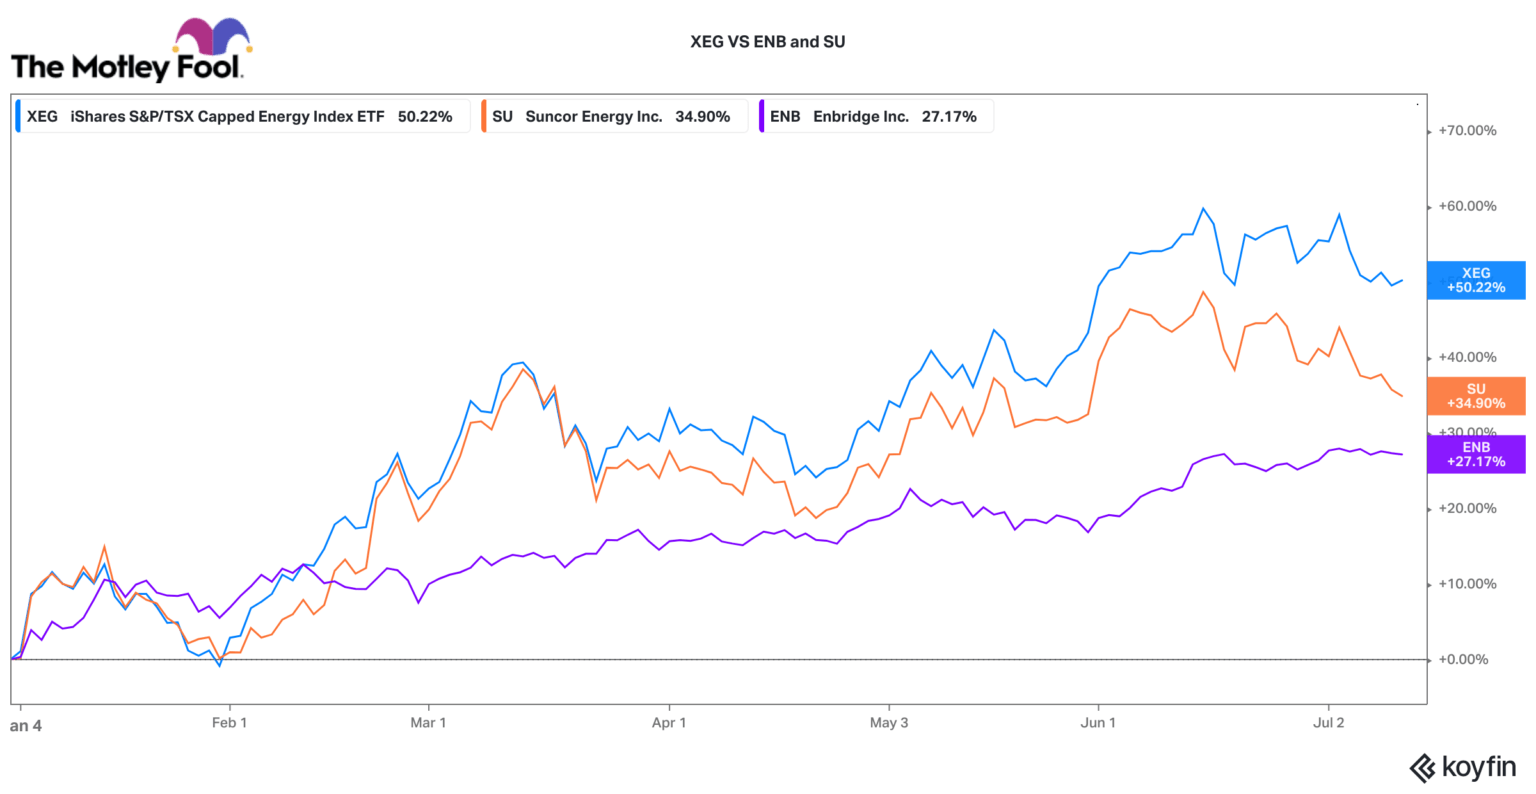
Task: Click the +0.00% axis label
Action: (x=1463, y=659)
